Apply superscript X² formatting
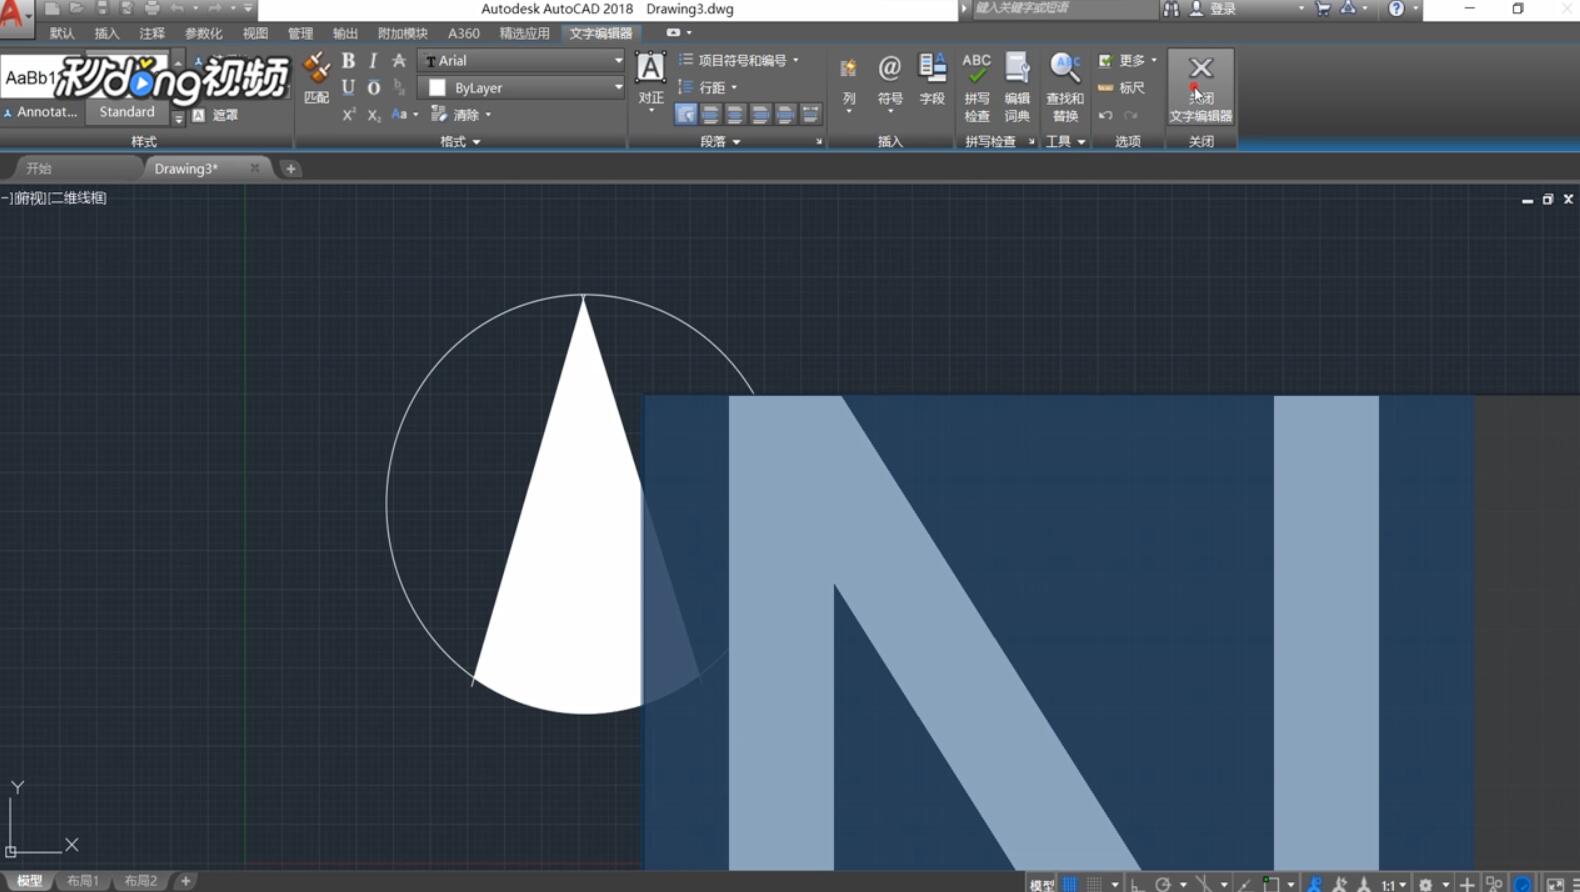Screen dimensions: 1580x892 coord(348,115)
